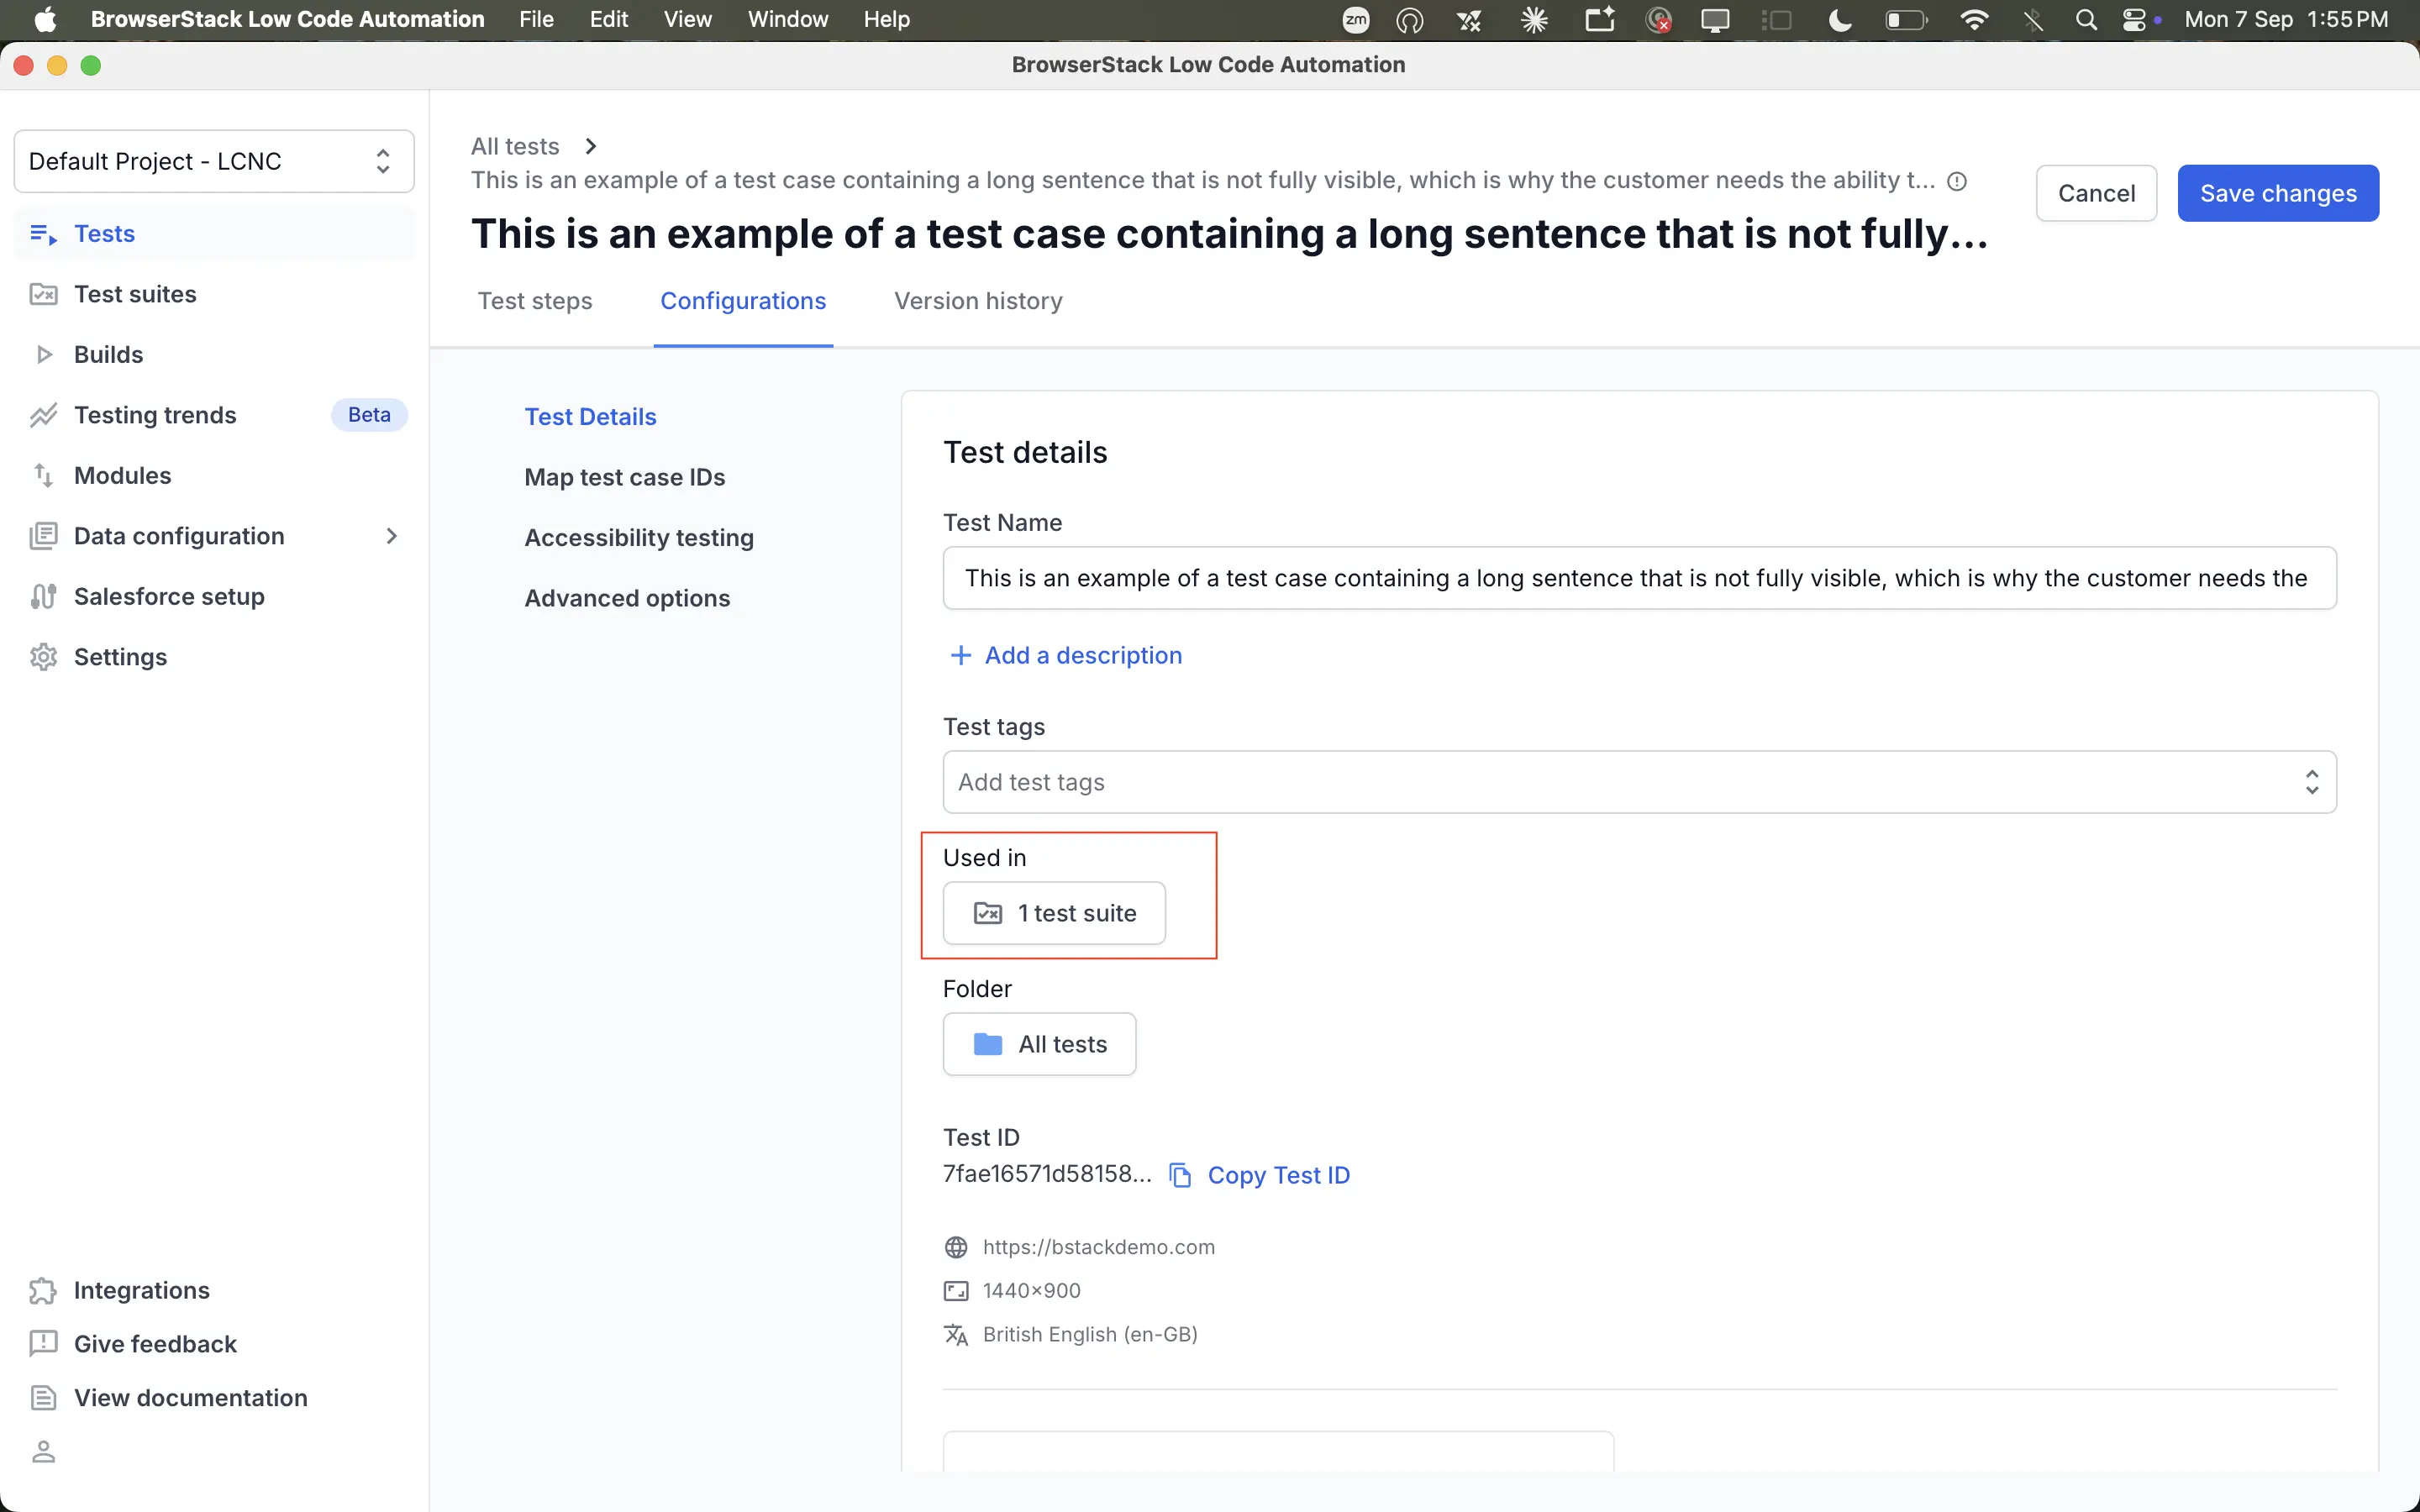The width and height of the screenshot is (2420, 1512).
Task: Jump to Accessibility testing section
Action: (639, 538)
